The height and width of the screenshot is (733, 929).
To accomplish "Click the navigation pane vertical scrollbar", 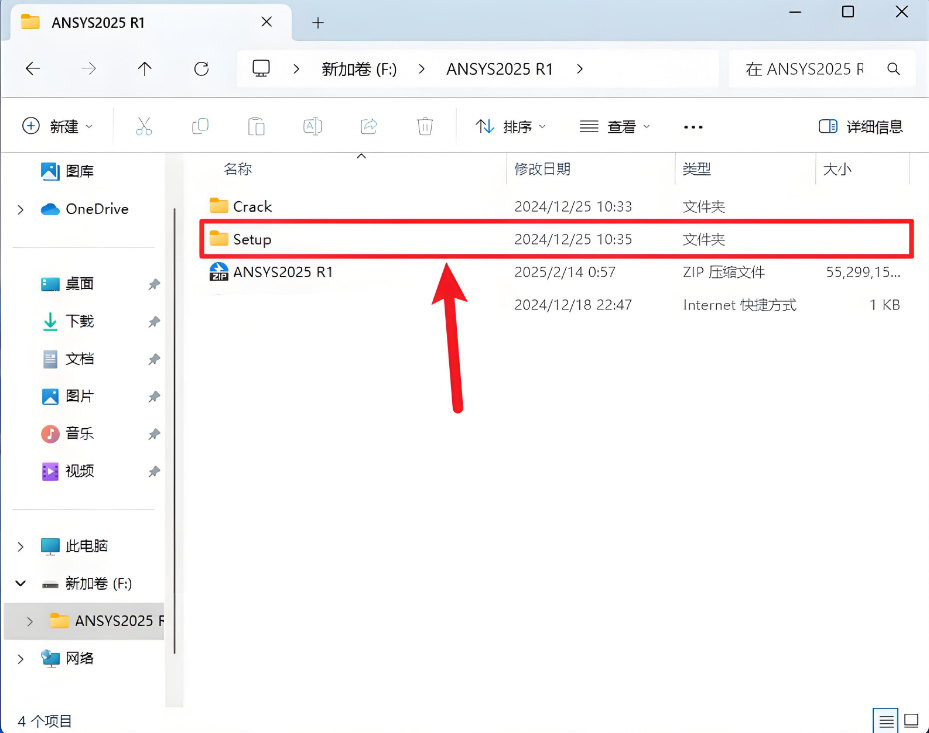I will (x=174, y=431).
